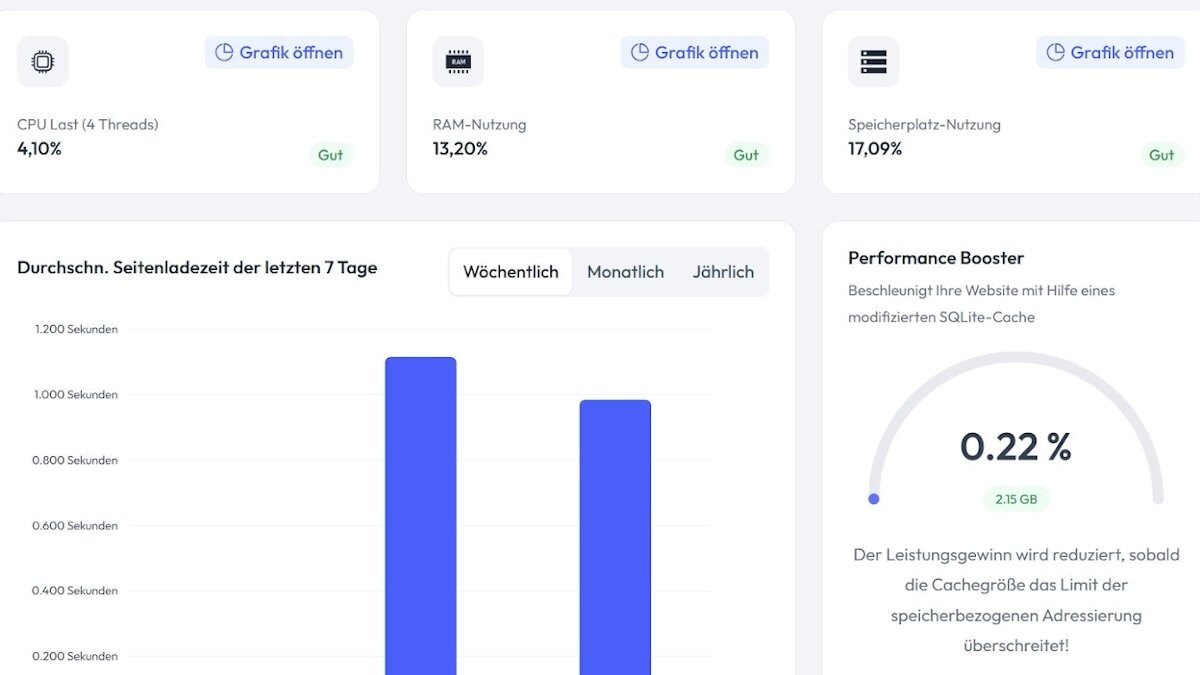Viewport: 1200px width, 675px height.
Task: Click the pie chart icon in CPU card
Action: coord(224,53)
